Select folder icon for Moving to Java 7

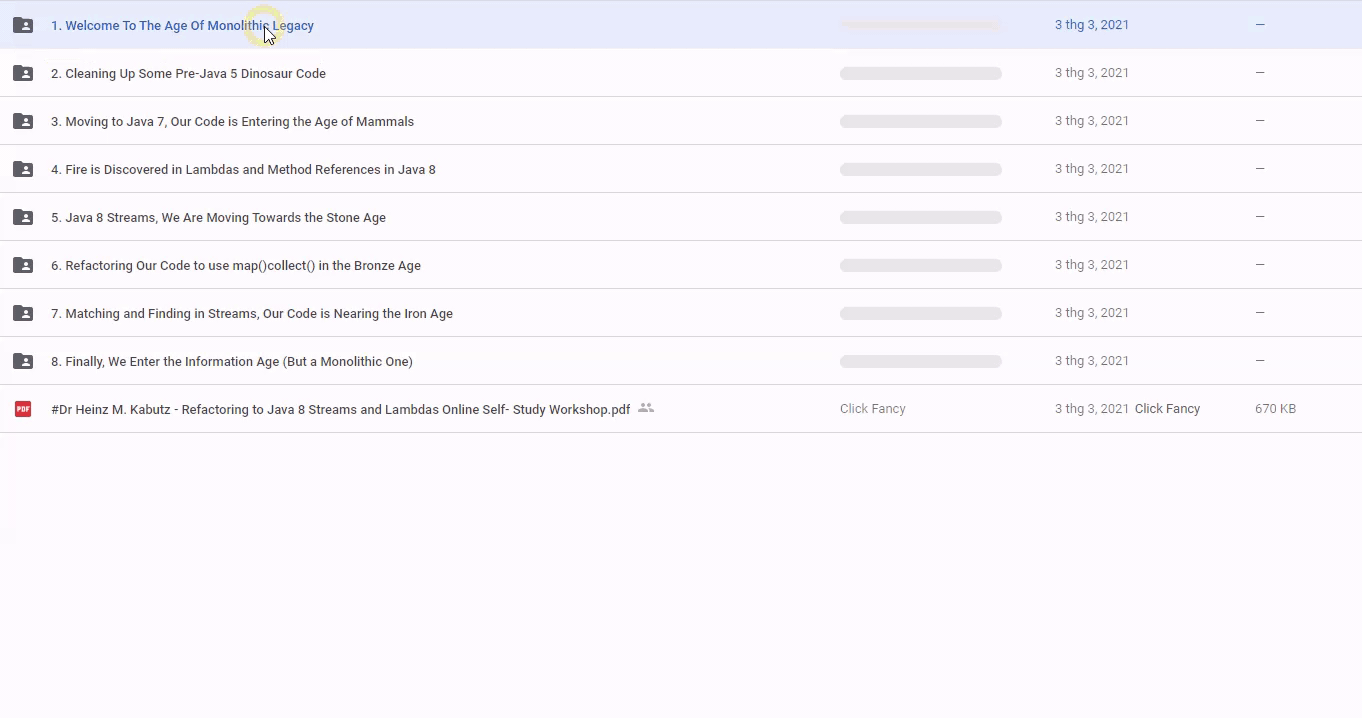pyautogui.click(x=23, y=121)
